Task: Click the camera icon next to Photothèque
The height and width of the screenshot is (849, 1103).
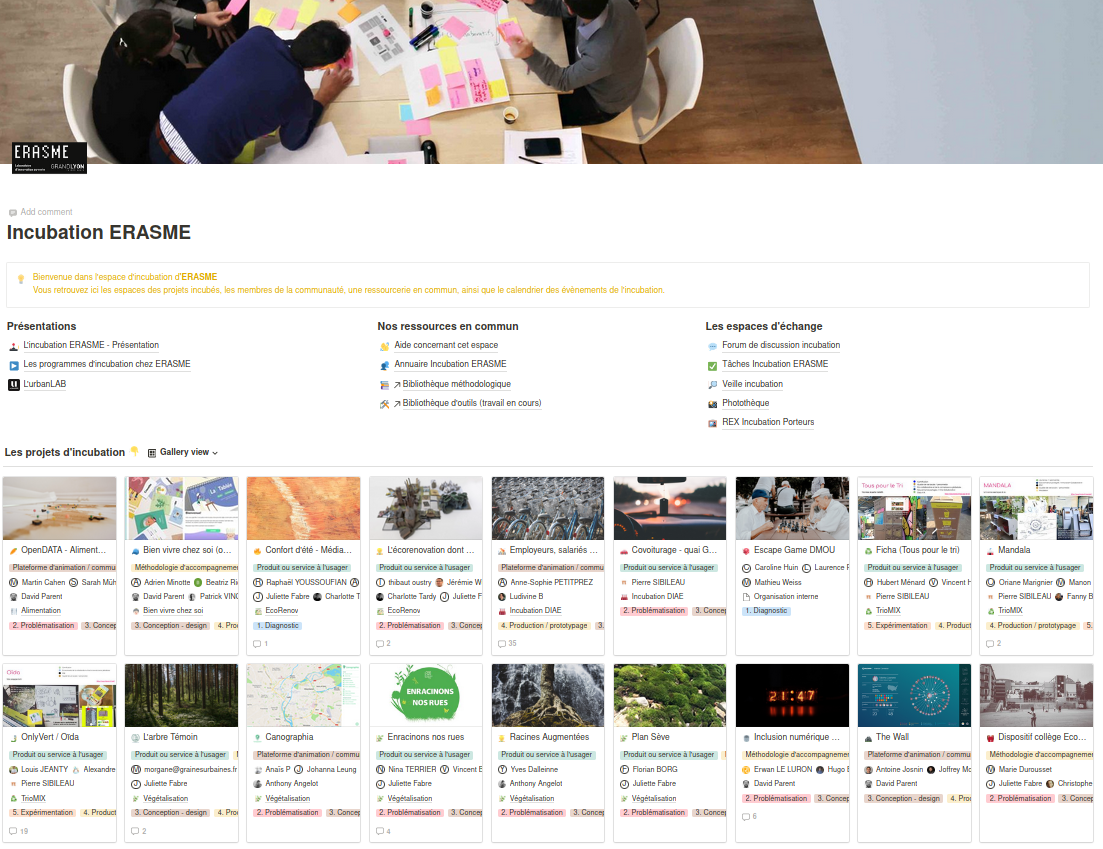Action: (x=712, y=404)
